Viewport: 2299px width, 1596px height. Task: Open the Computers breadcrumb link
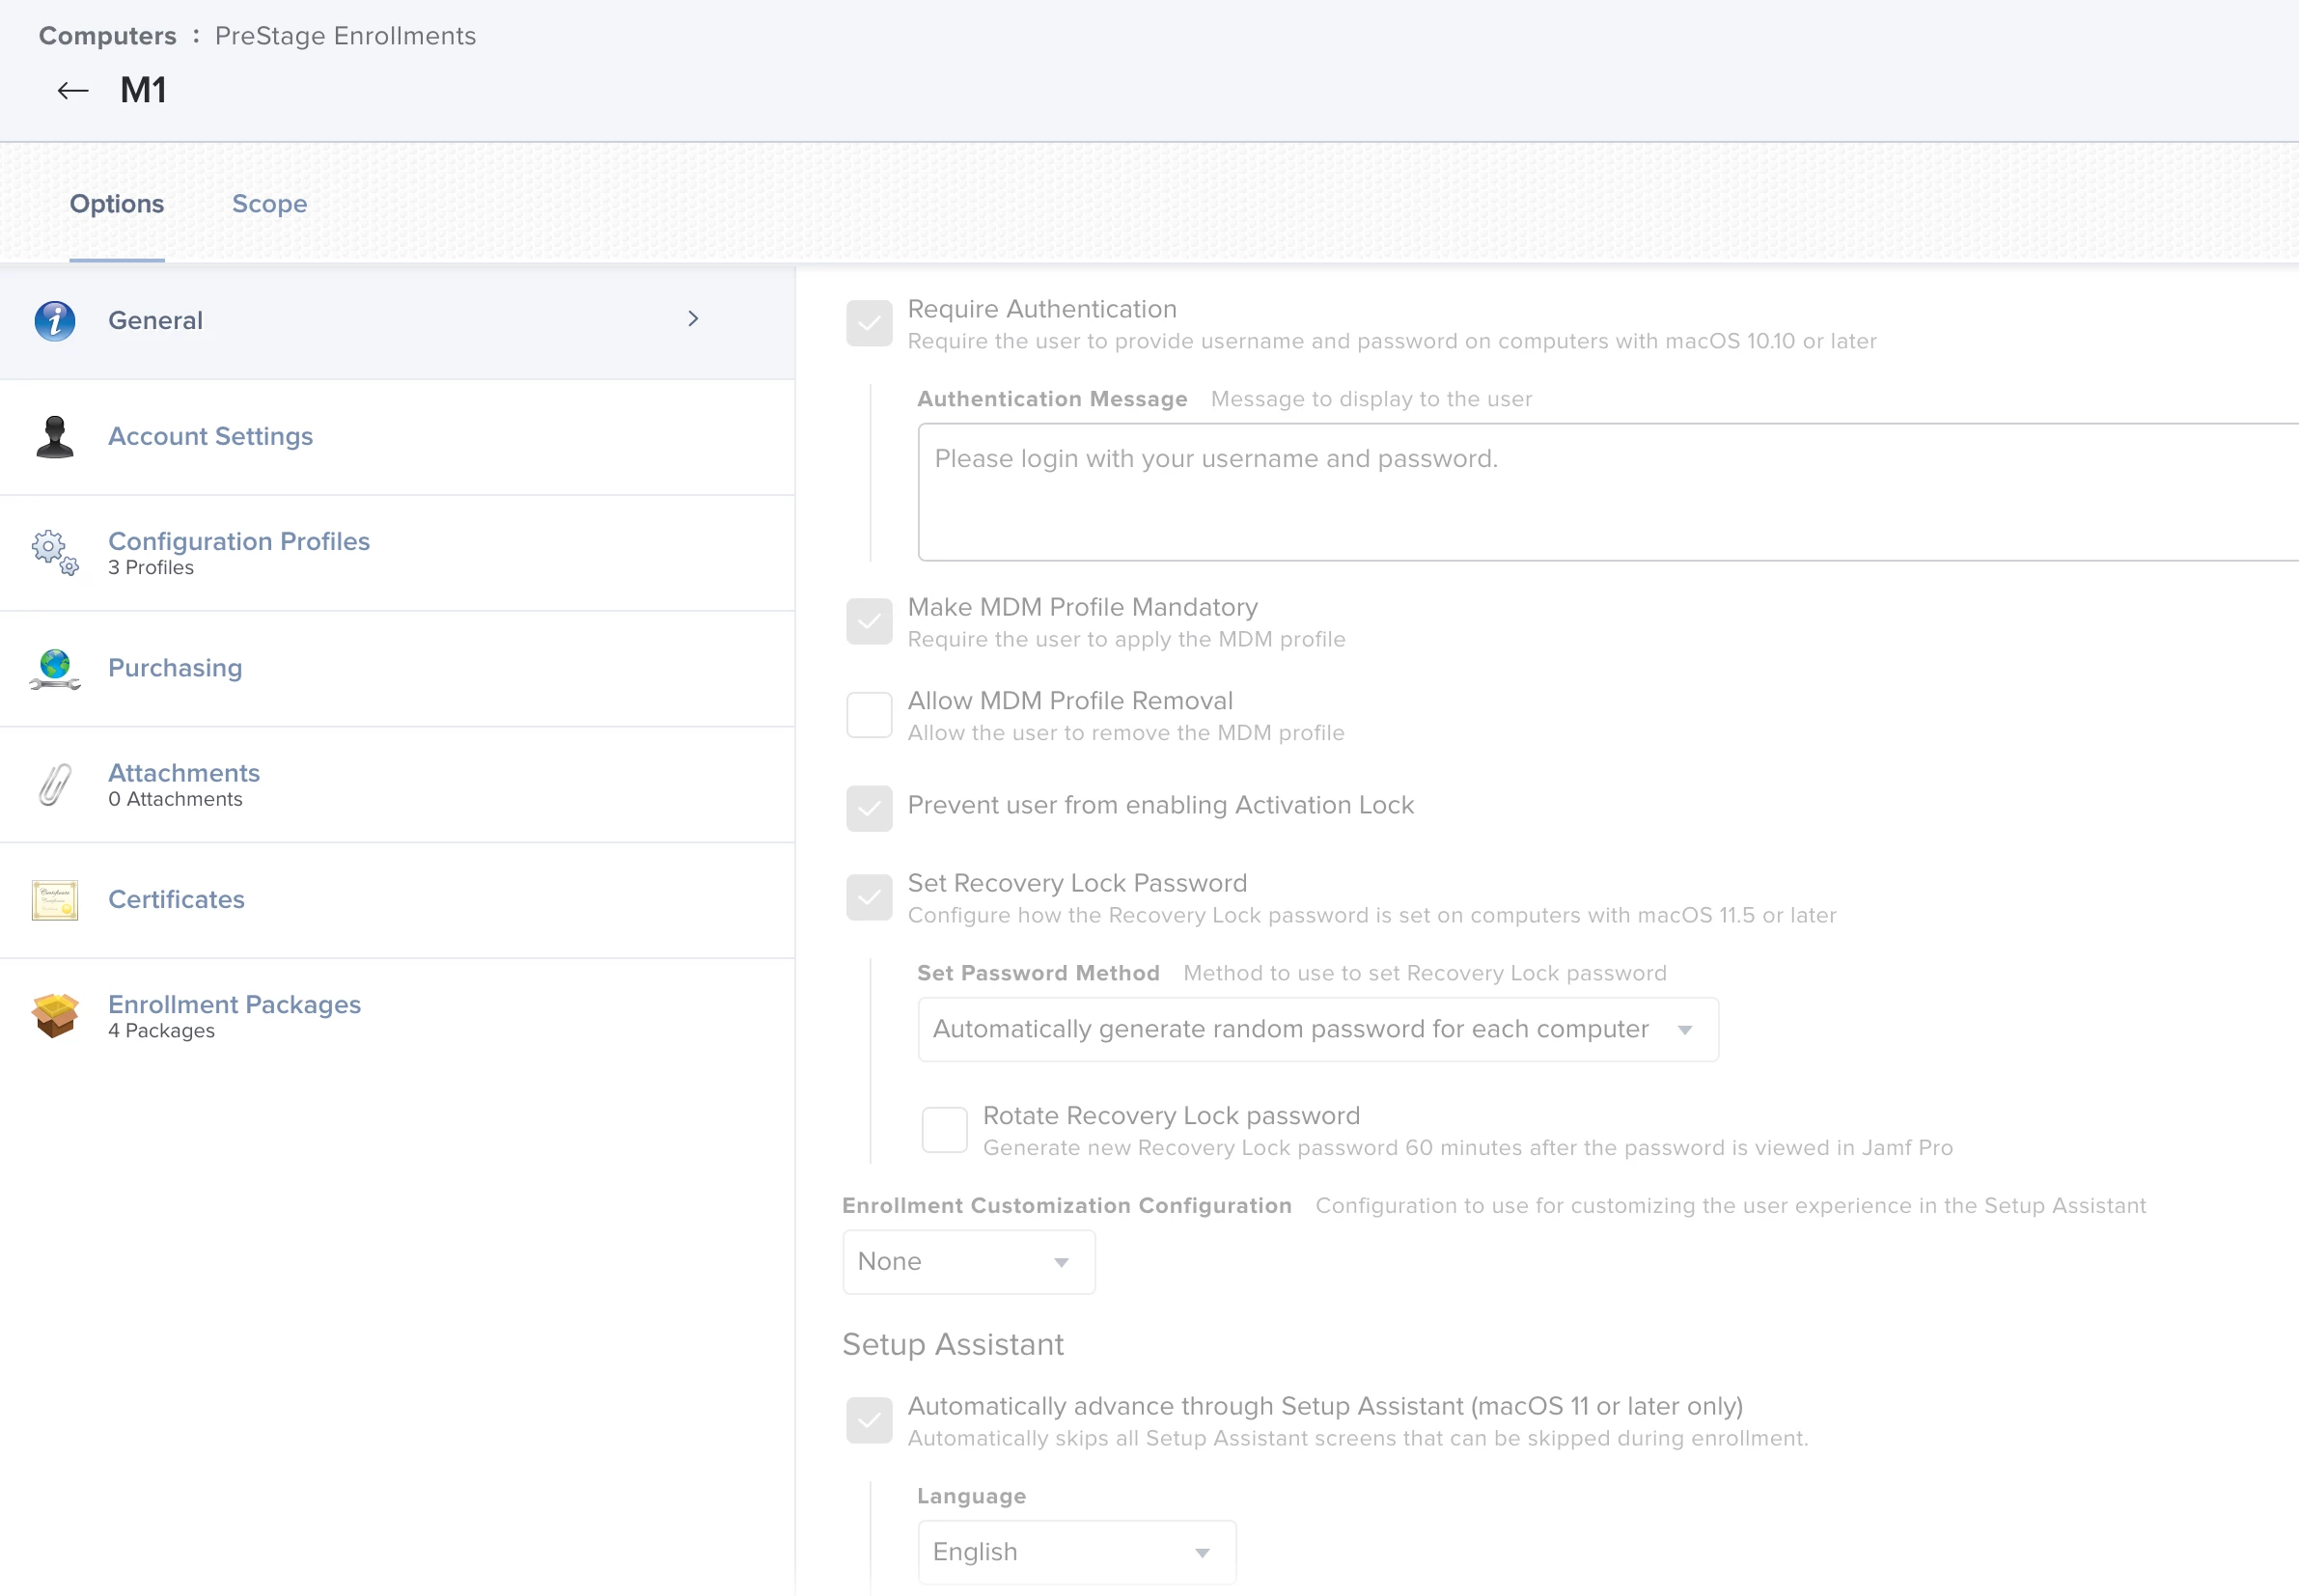[107, 36]
